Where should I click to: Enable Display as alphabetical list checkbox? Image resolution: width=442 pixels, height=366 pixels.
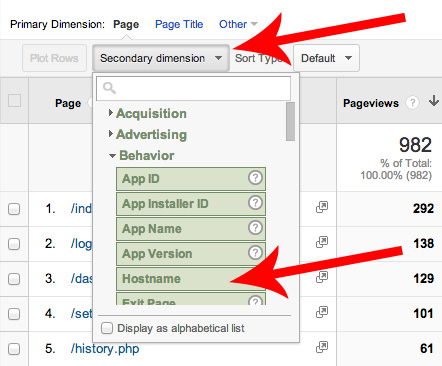[x=107, y=328]
